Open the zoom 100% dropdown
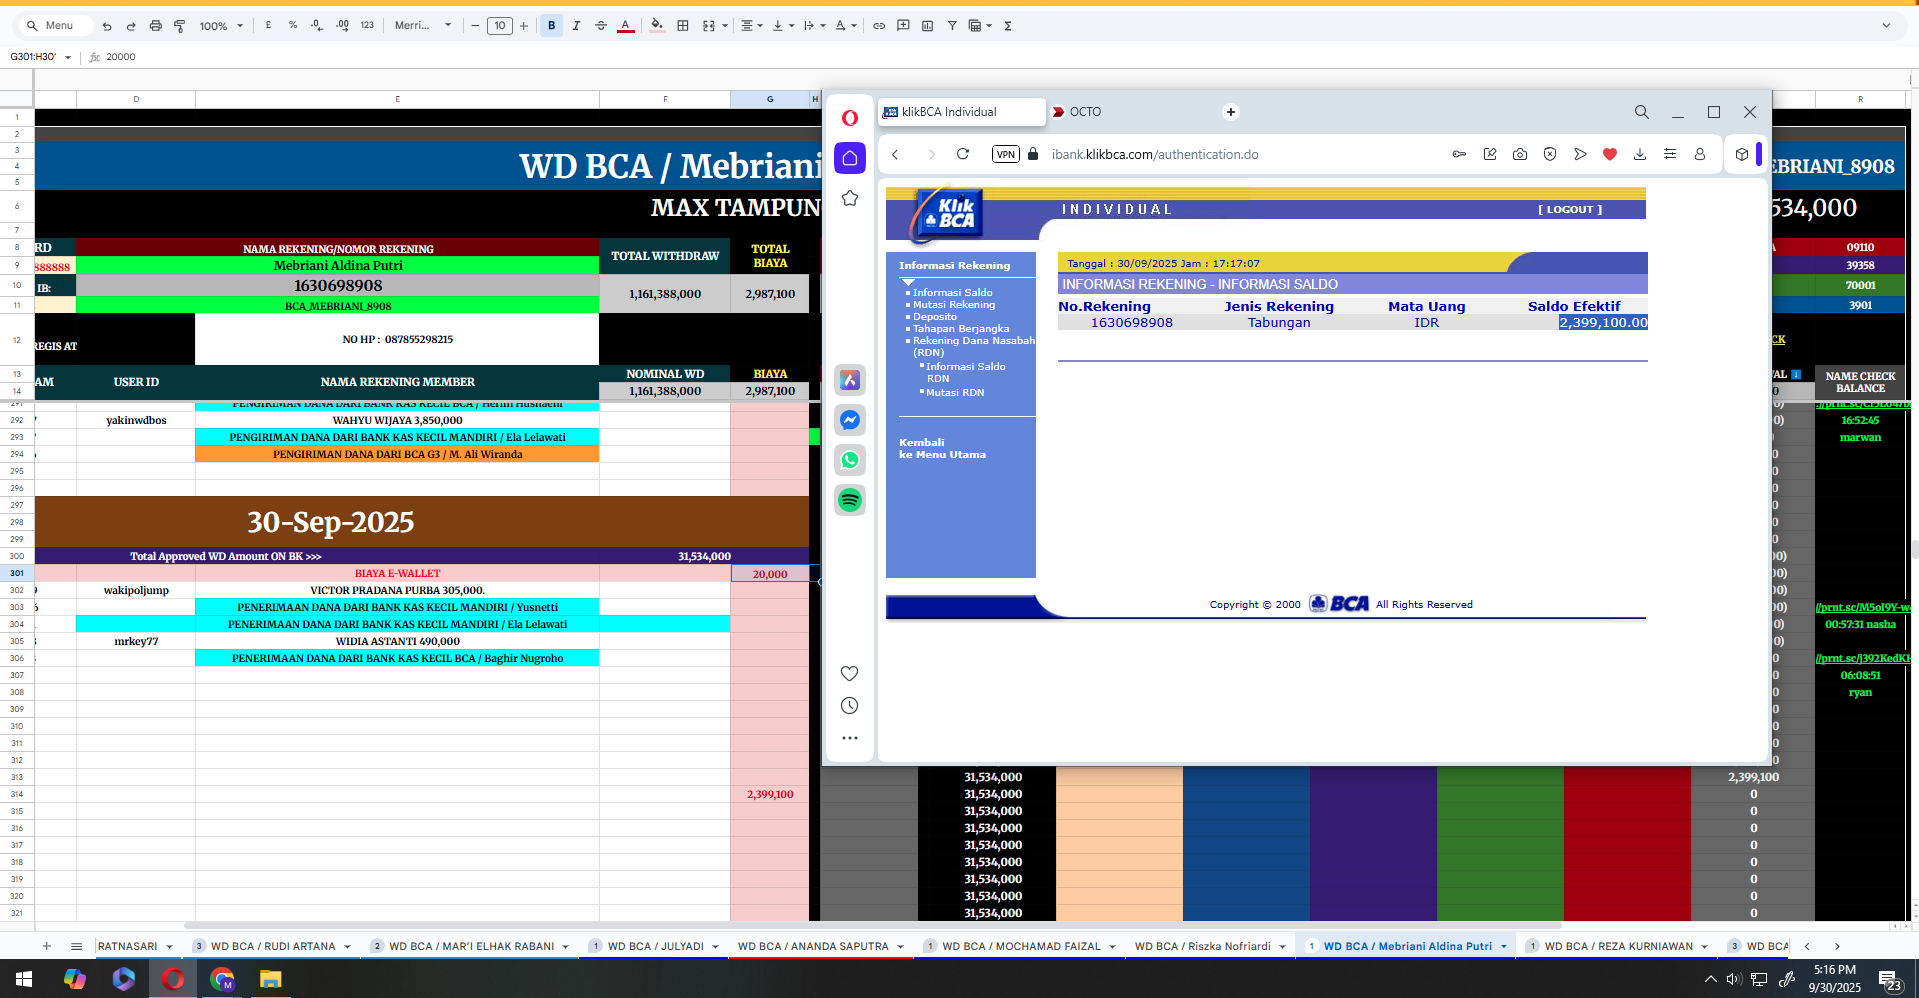The width and height of the screenshot is (1919, 998). click(x=221, y=26)
